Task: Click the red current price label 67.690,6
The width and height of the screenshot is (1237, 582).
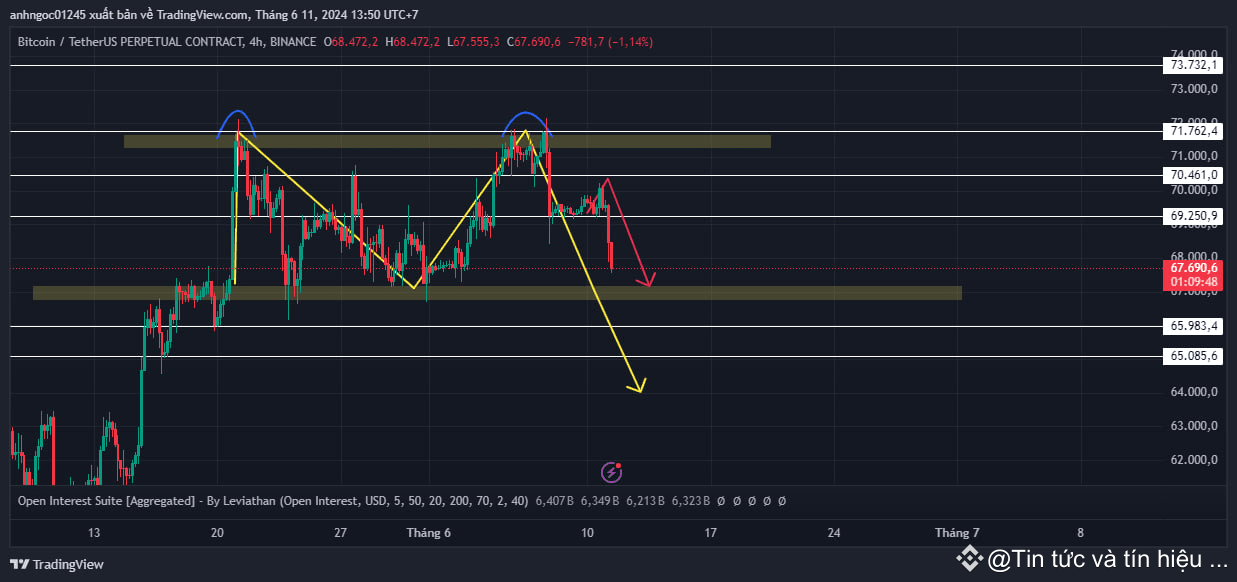Action: (x=1193, y=268)
